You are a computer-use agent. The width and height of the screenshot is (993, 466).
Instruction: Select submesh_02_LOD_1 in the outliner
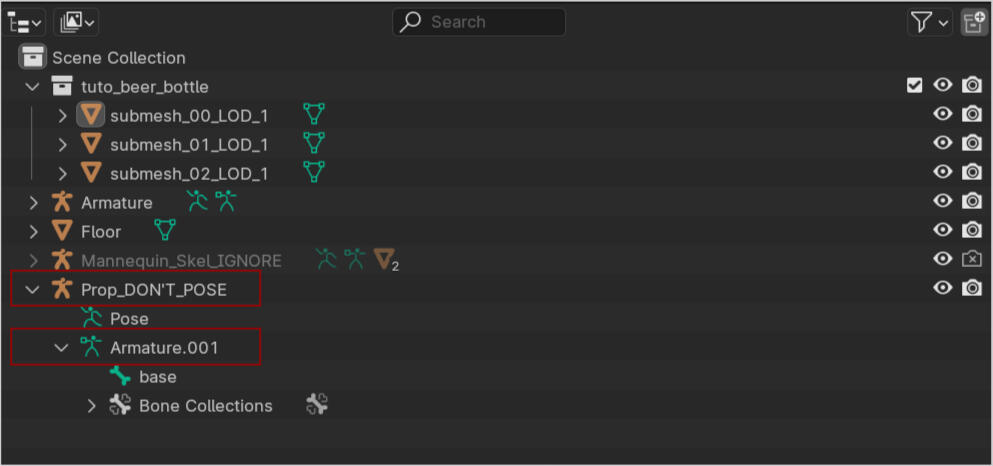[x=188, y=173]
